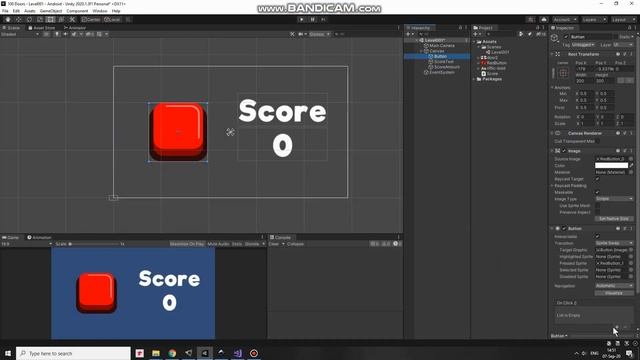This screenshot has height=360, width=640.
Task: Open Image Type dropdown
Action: click(614, 199)
